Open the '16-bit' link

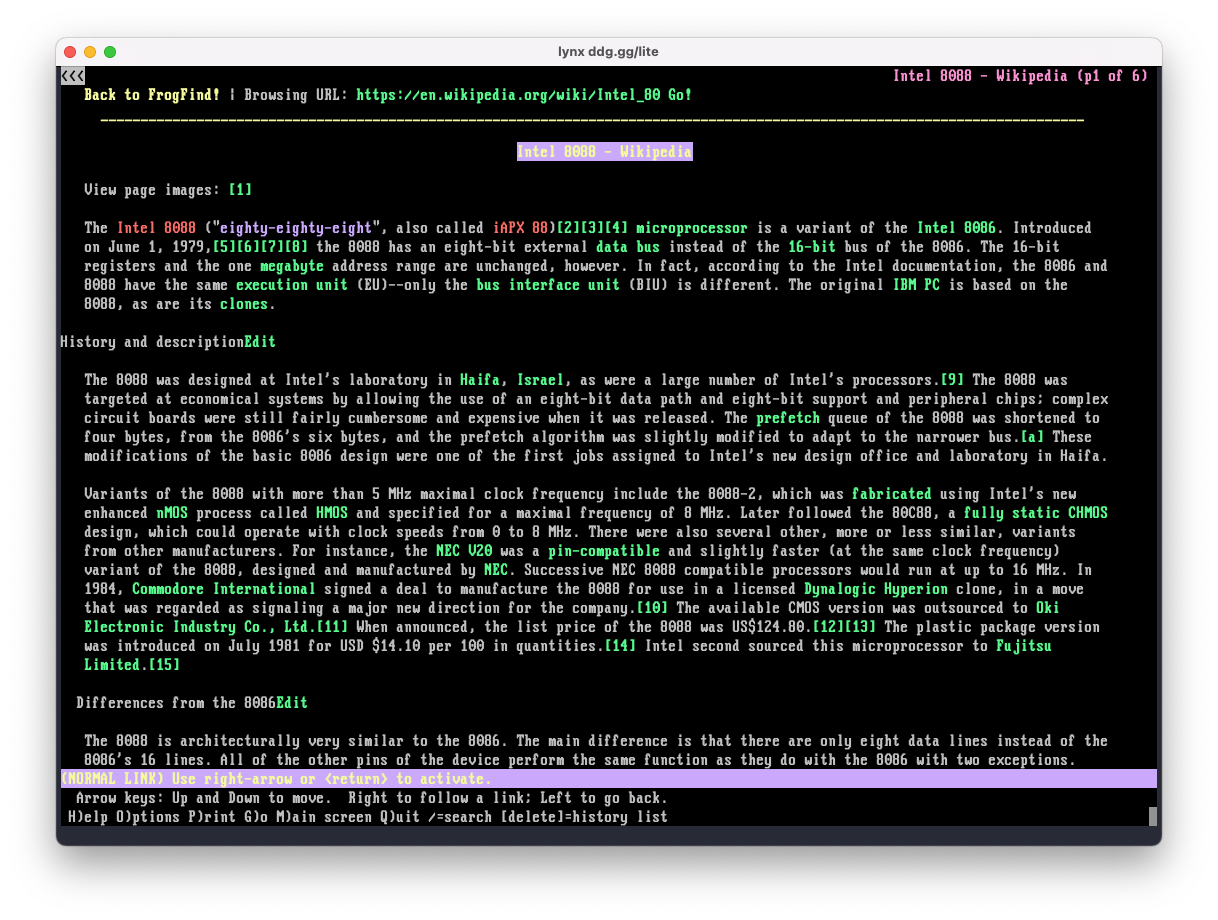(x=812, y=247)
